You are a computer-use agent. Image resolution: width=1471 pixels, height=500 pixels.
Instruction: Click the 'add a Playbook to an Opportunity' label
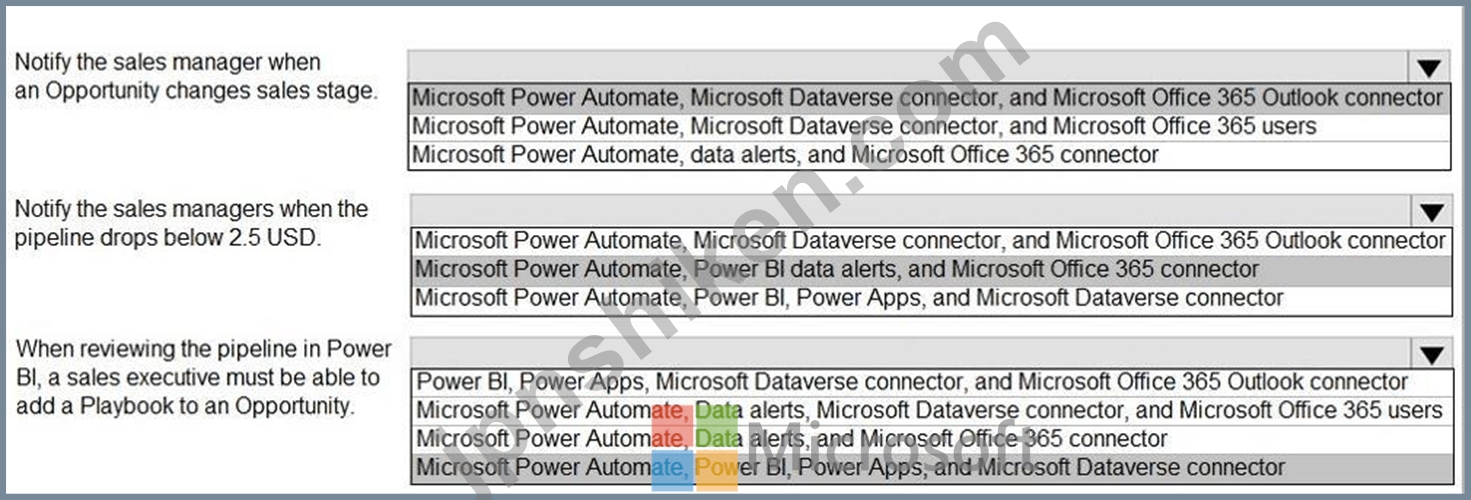185,407
